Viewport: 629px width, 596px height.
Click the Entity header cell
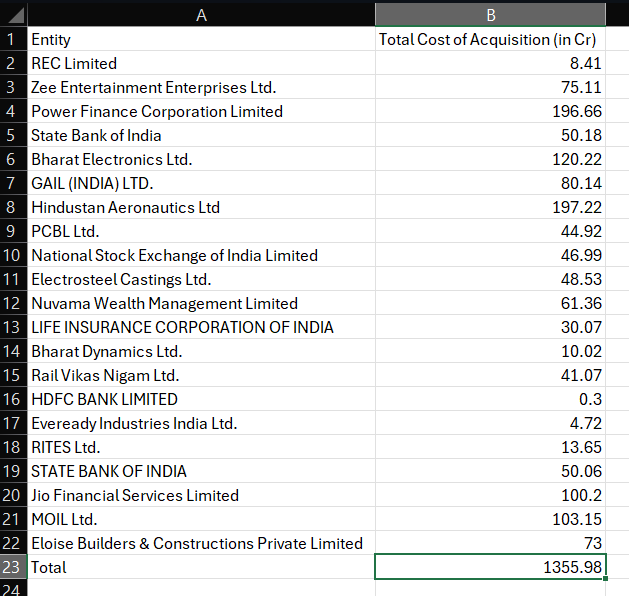click(x=201, y=39)
